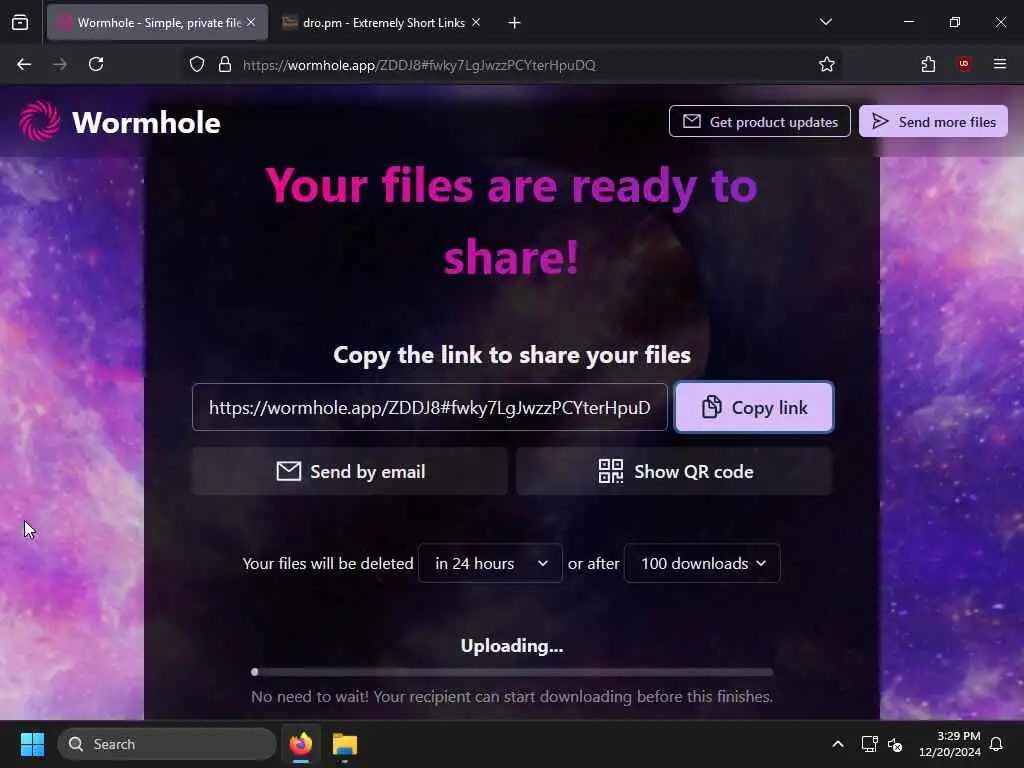Image resolution: width=1024 pixels, height=768 pixels.
Task: Minimize the Firefox window
Action: [908, 22]
